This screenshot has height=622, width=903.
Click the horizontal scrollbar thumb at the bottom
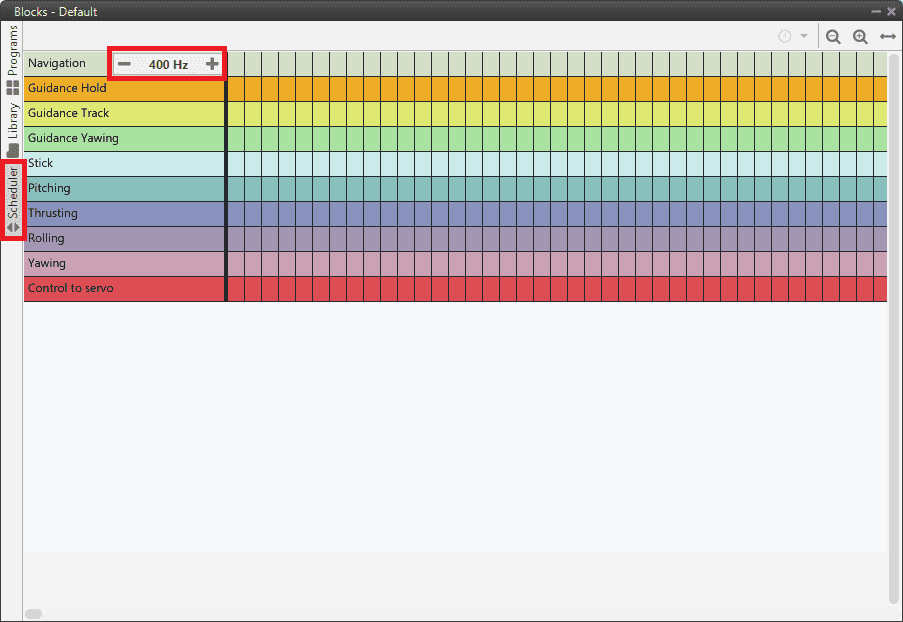tap(33, 614)
